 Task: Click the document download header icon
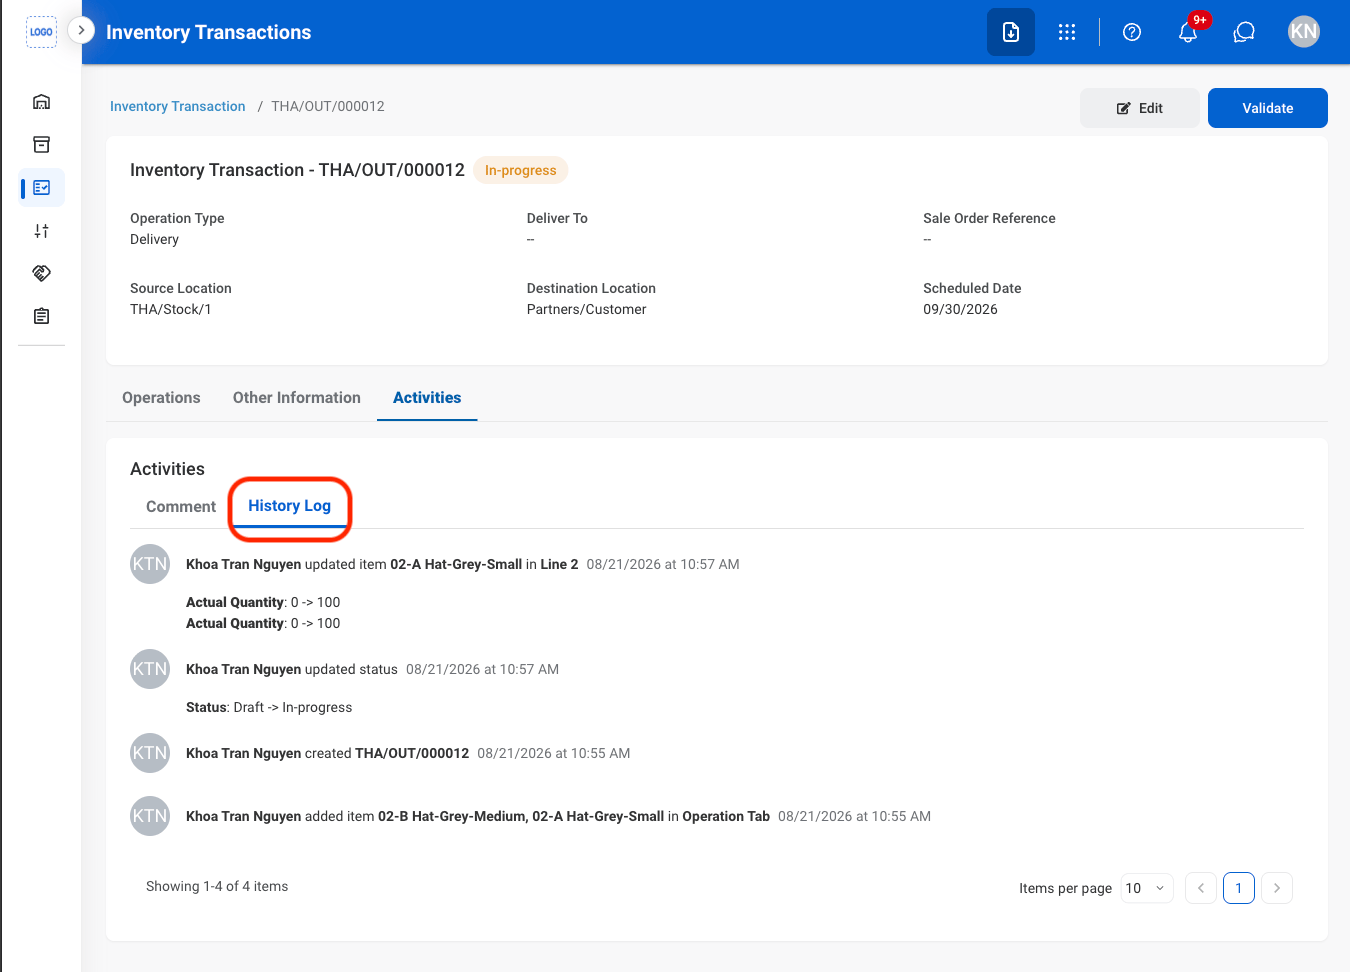(1011, 32)
